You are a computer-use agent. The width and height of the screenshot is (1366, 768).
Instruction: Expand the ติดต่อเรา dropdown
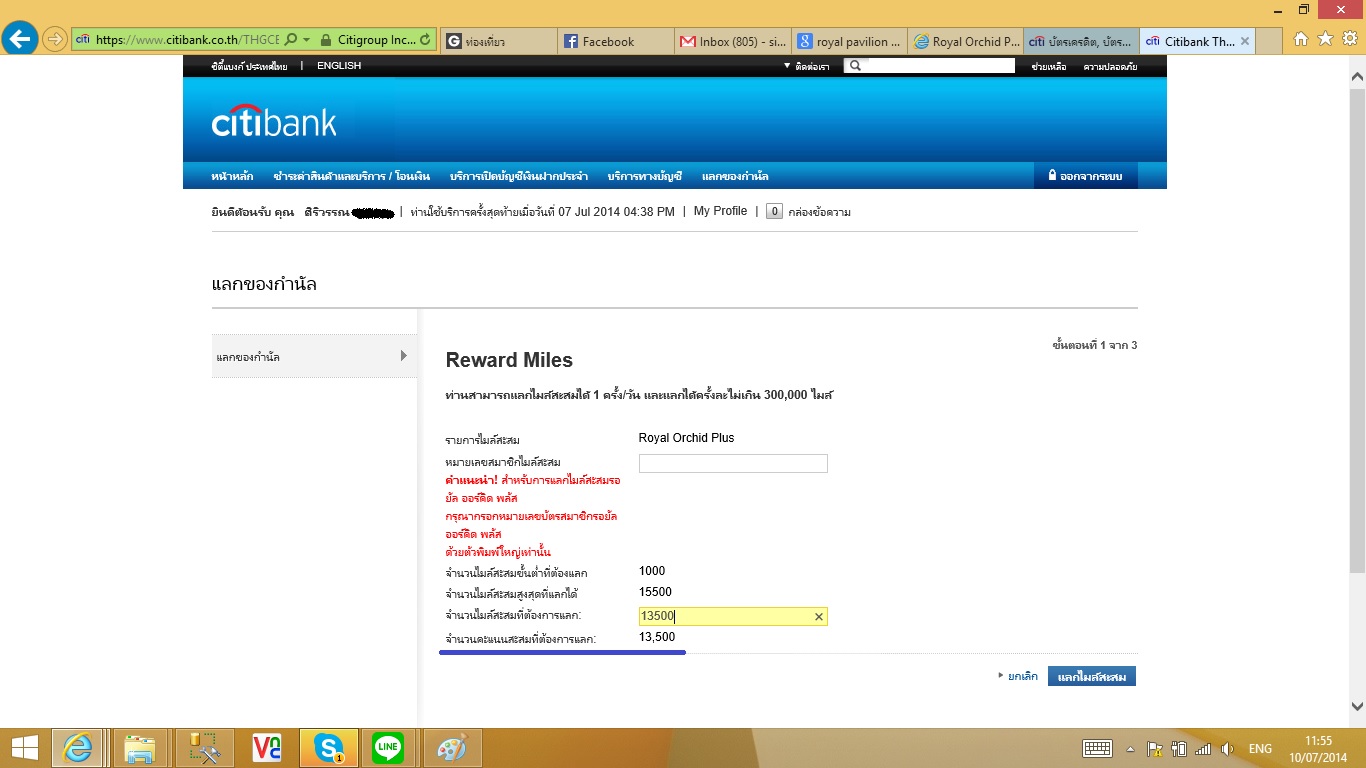coord(806,66)
